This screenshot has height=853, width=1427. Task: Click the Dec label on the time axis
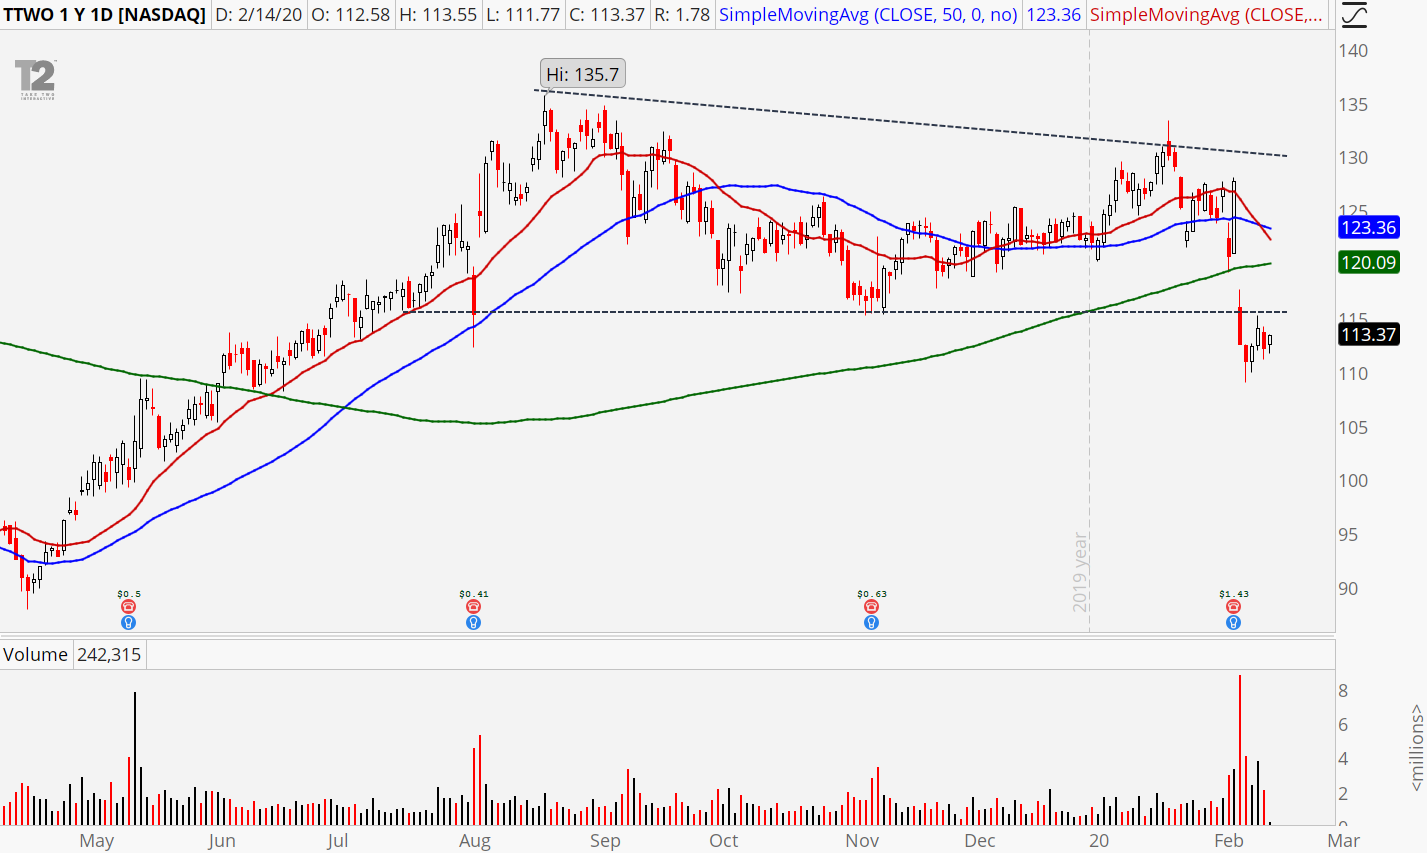click(x=980, y=840)
